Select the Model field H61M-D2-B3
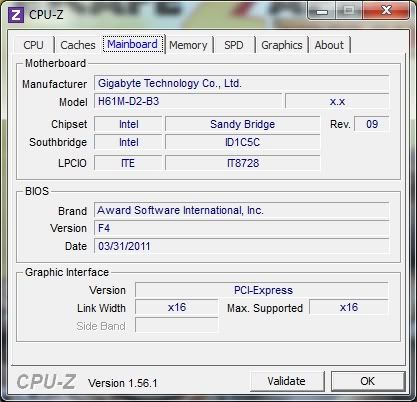 (x=188, y=101)
